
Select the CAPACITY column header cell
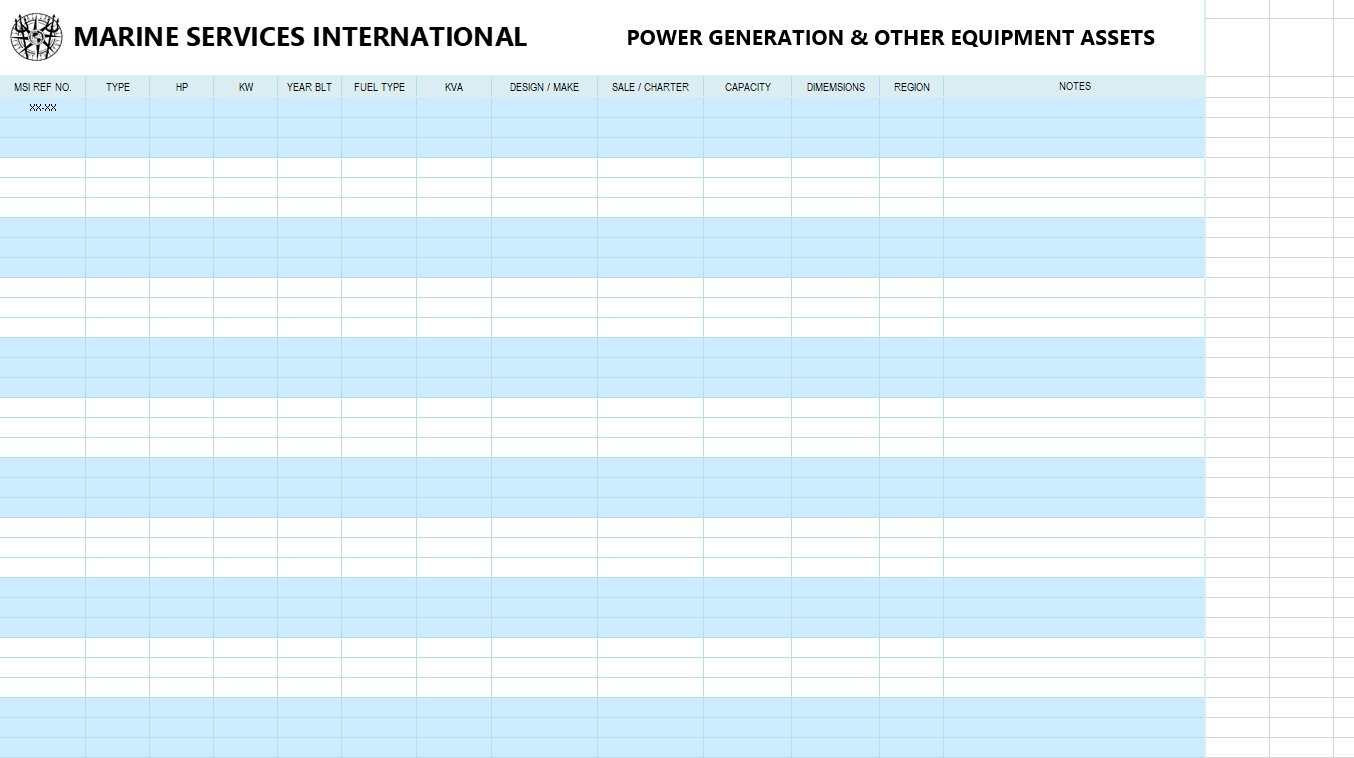(x=748, y=87)
